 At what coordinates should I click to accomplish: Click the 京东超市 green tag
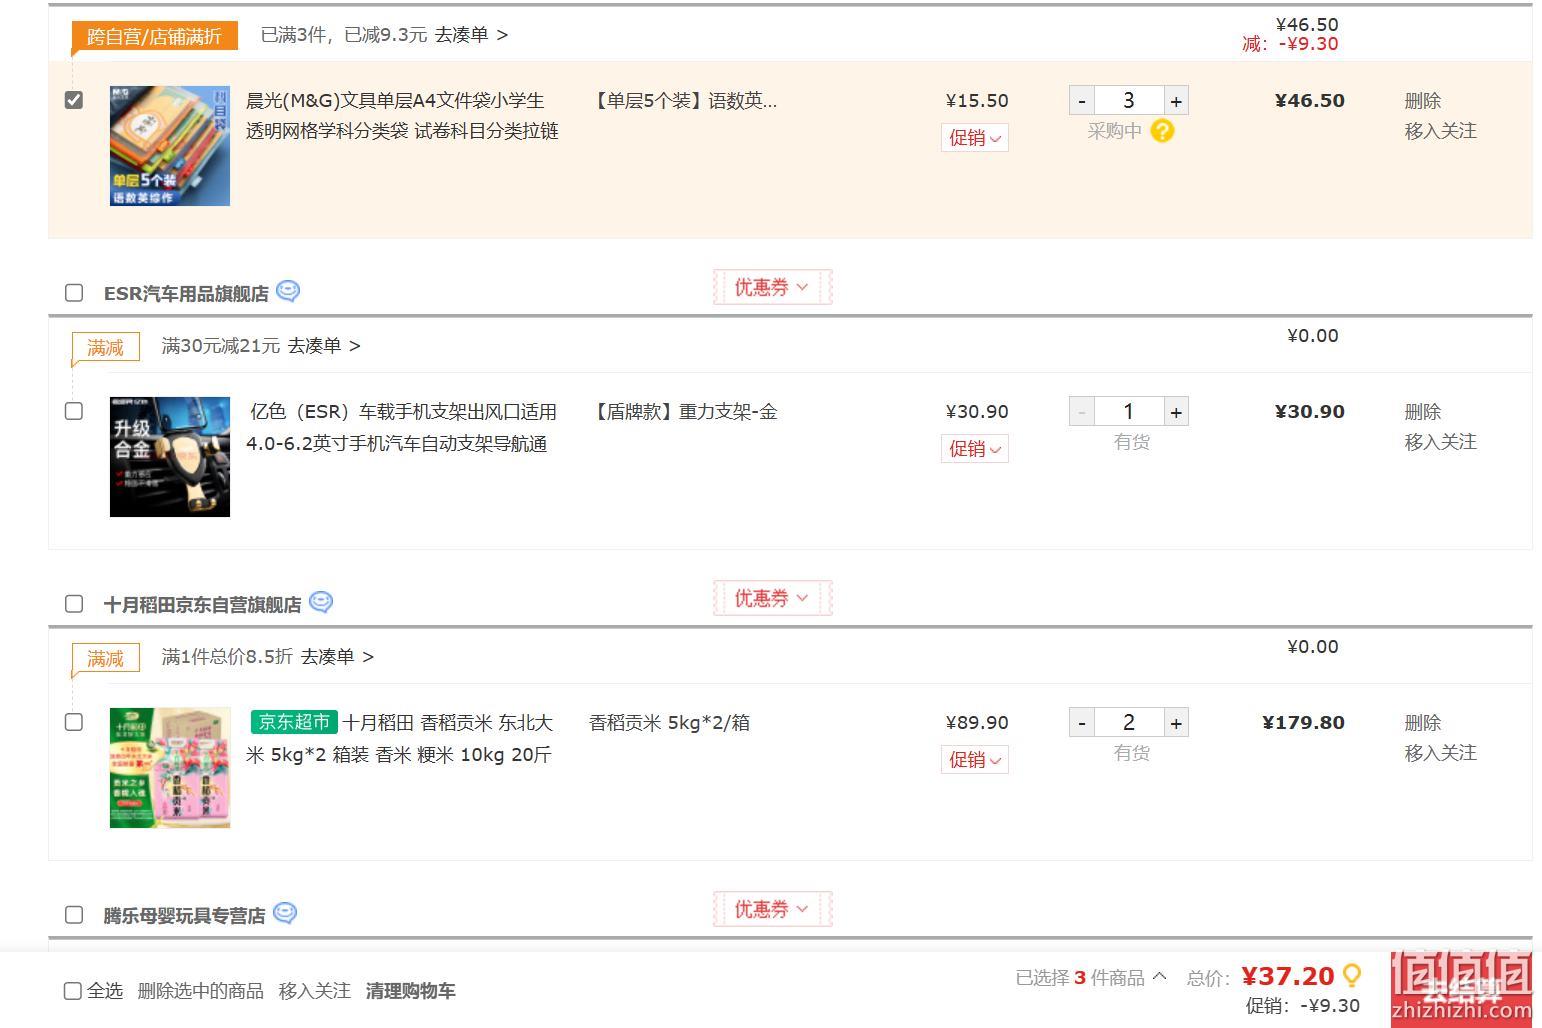click(x=294, y=722)
